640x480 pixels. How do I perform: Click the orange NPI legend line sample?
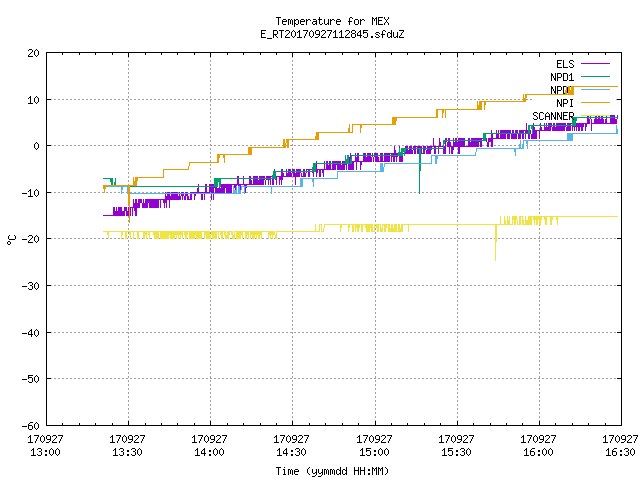pyautogui.click(x=596, y=102)
